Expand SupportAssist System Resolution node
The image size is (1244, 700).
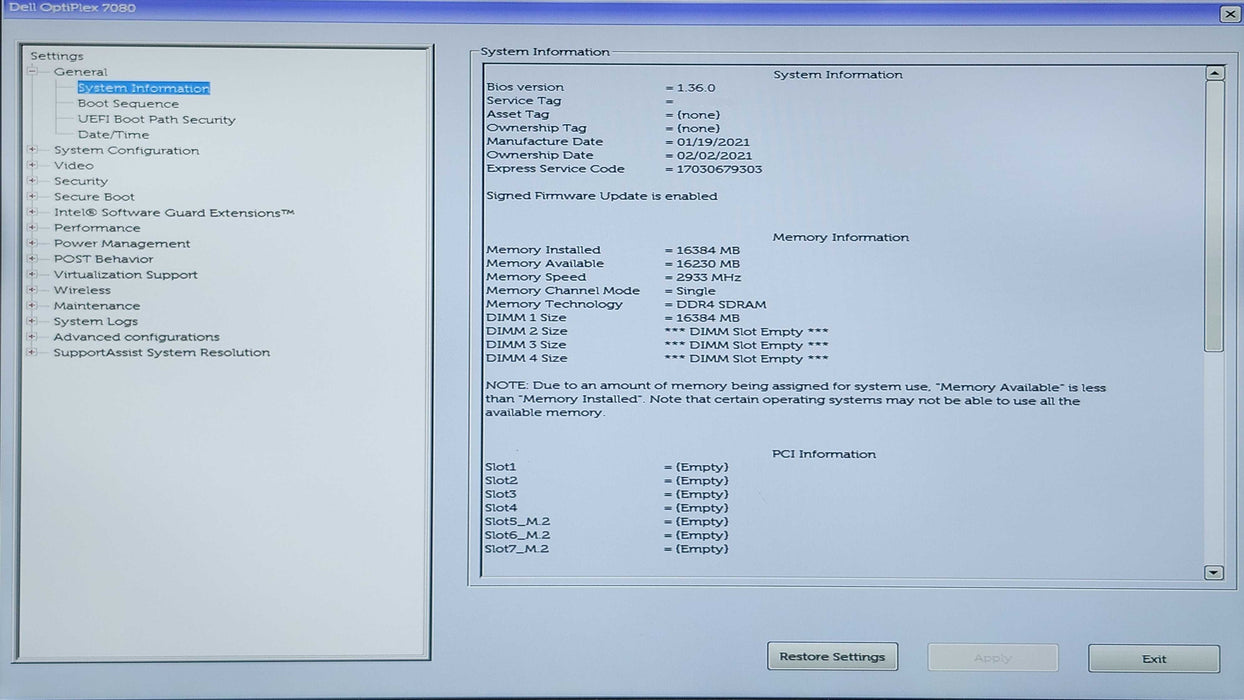(x=33, y=353)
